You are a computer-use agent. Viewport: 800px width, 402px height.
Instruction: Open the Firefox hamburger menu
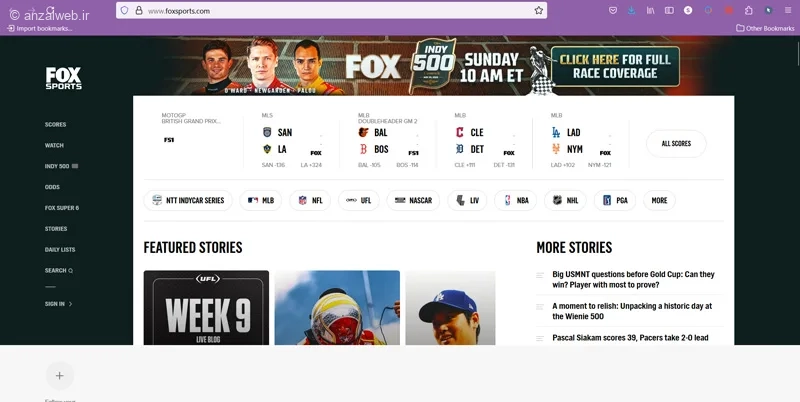(x=788, y=10)
